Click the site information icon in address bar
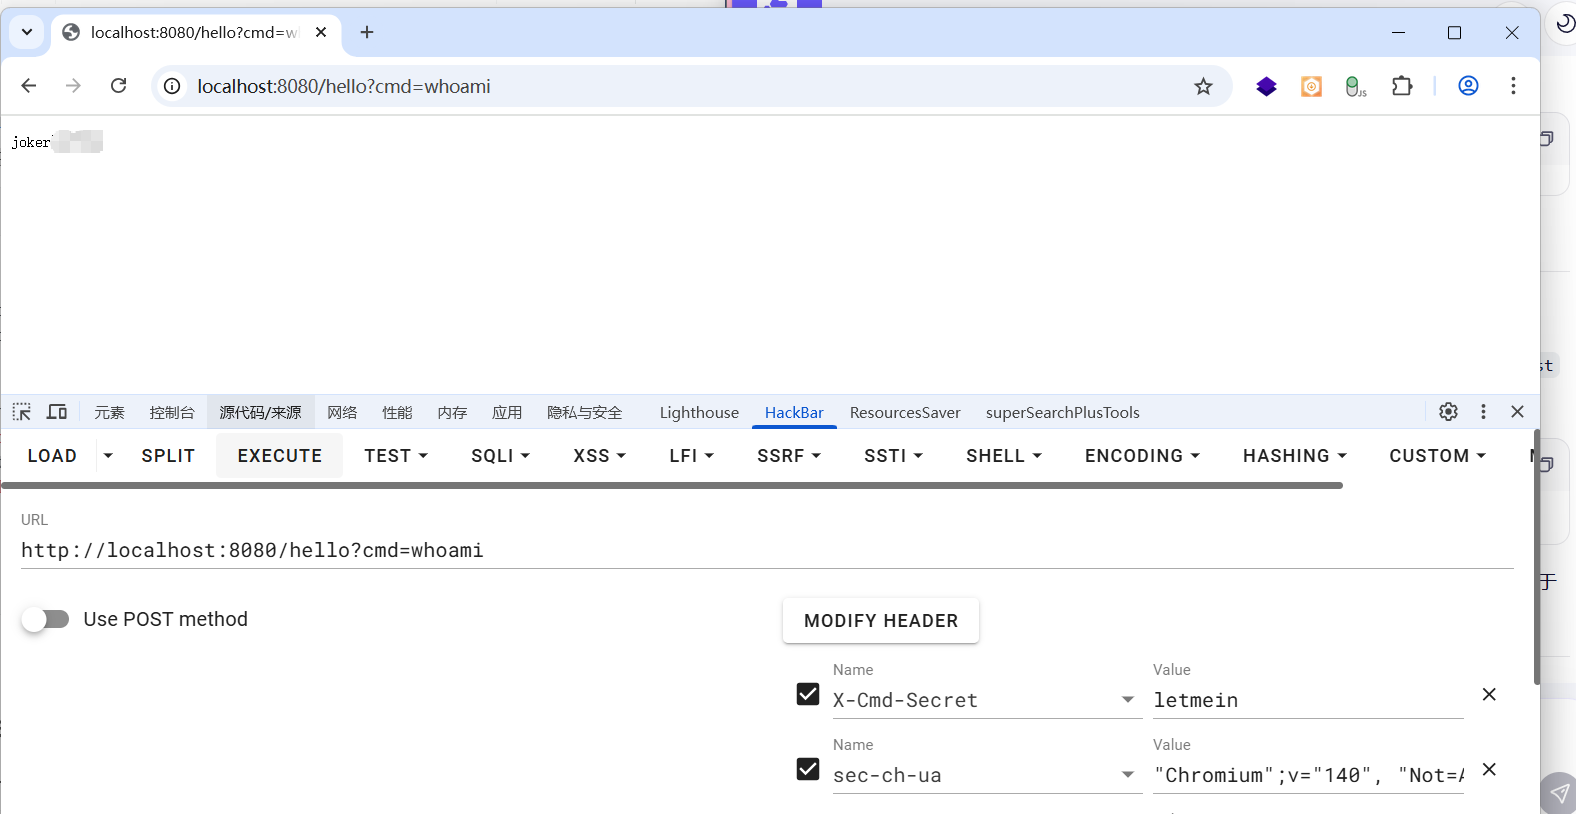The height and width of the screenshot is (814, 1576). 172,87
